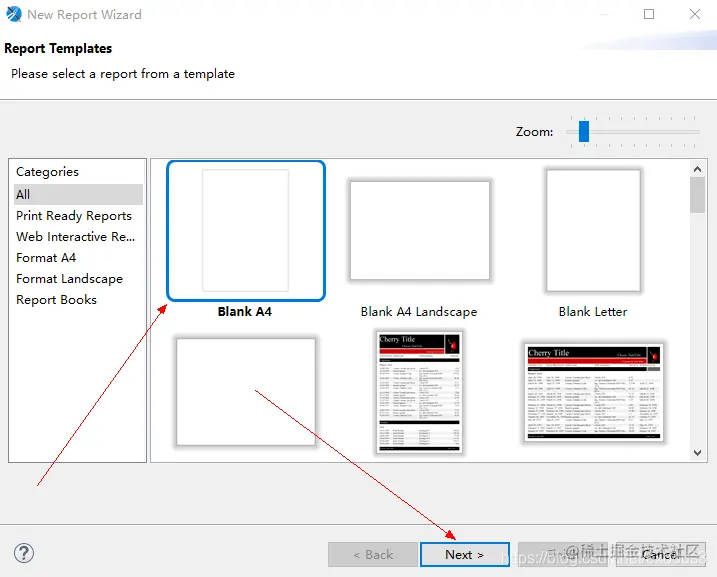Click the Blank Letter label

(x=593, y=311)
